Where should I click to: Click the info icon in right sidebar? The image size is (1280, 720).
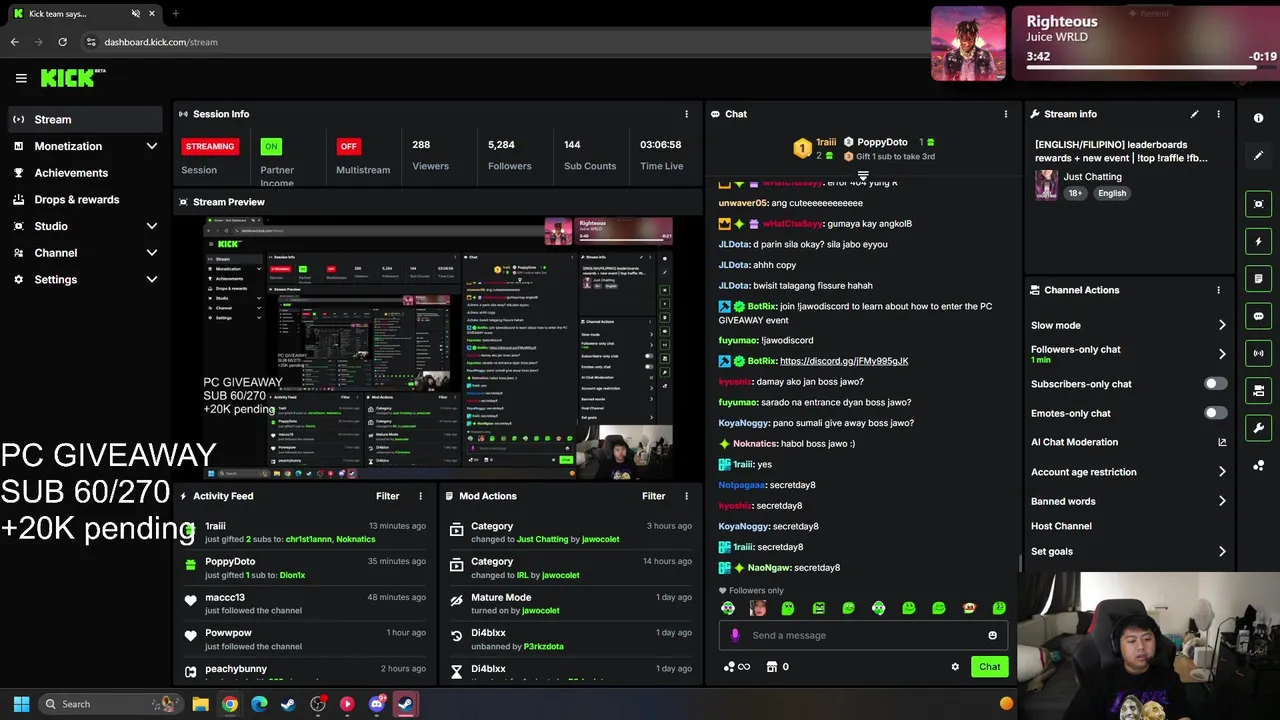click(1258, 118)
